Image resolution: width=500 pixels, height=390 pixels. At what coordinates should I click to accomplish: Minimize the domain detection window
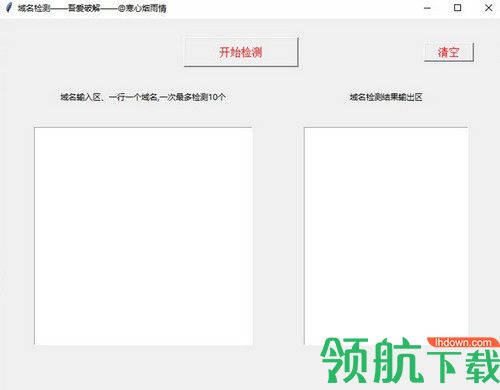[x=427, y=8]
